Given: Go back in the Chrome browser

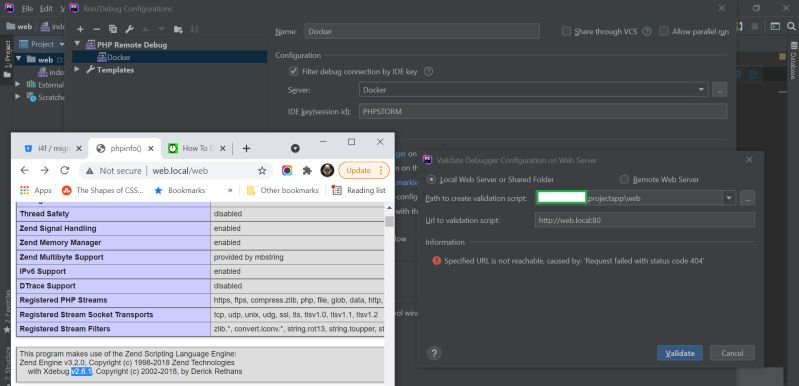Looking at the screenshot, I should pyautogui.click(x=24, y=171).
